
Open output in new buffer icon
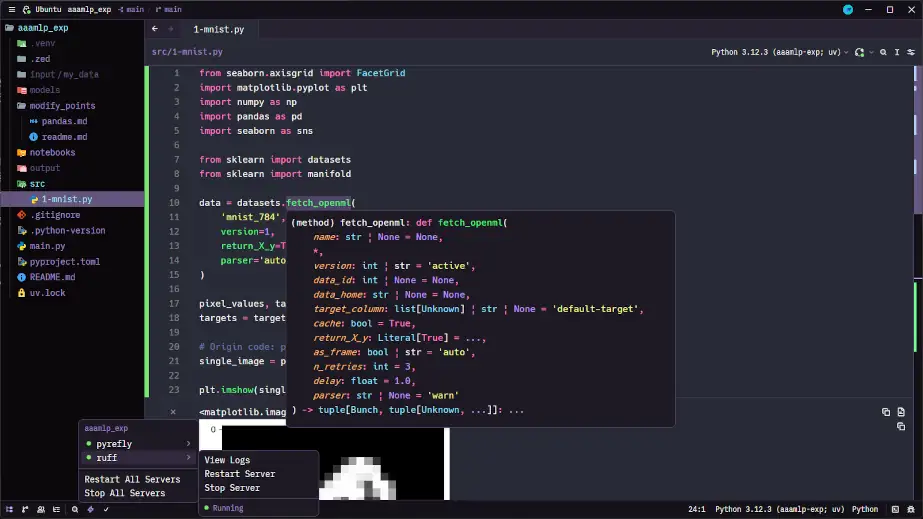pos(901,412)
